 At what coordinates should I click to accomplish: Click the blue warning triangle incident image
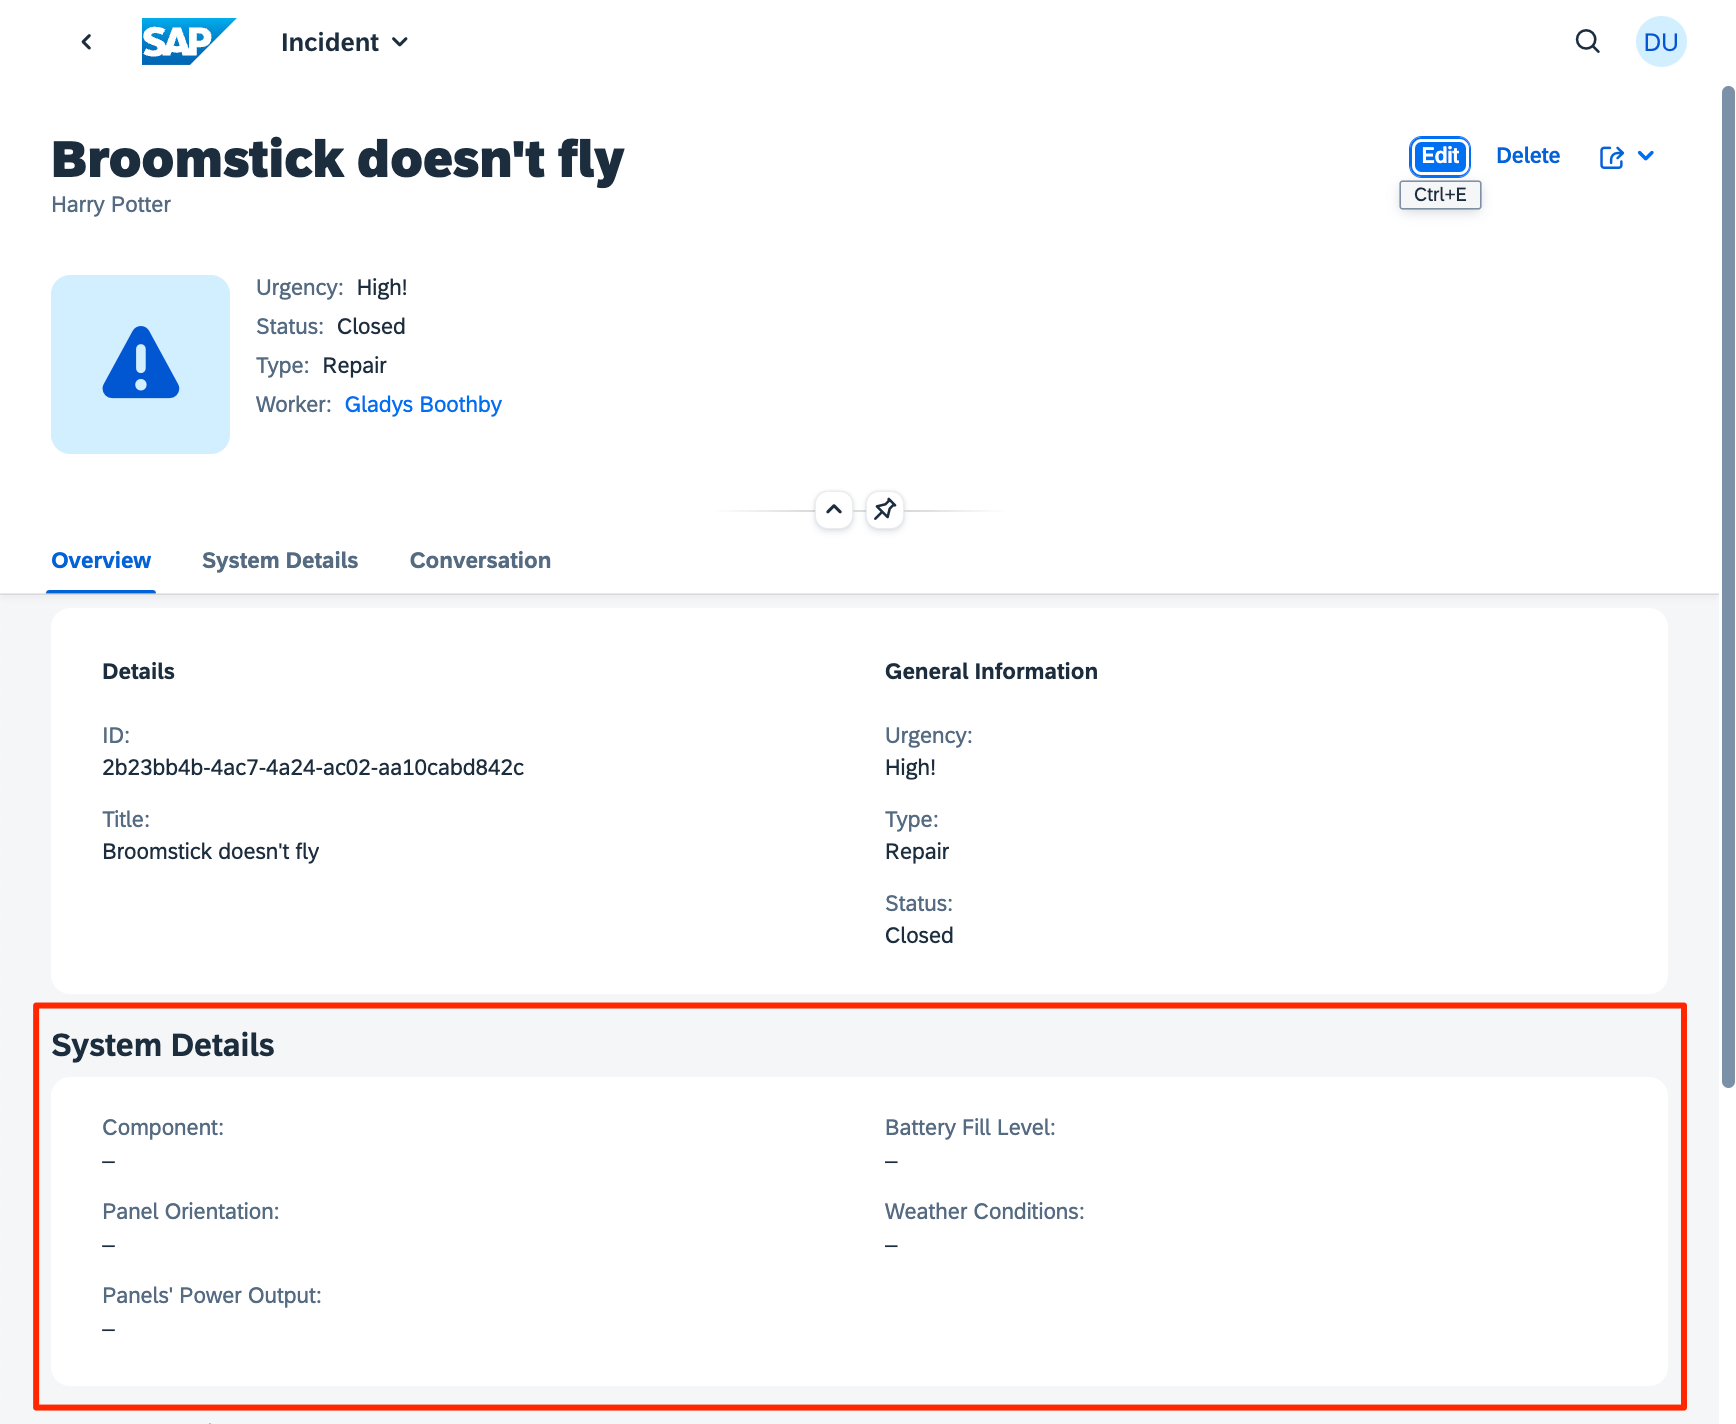coord(141,364)
